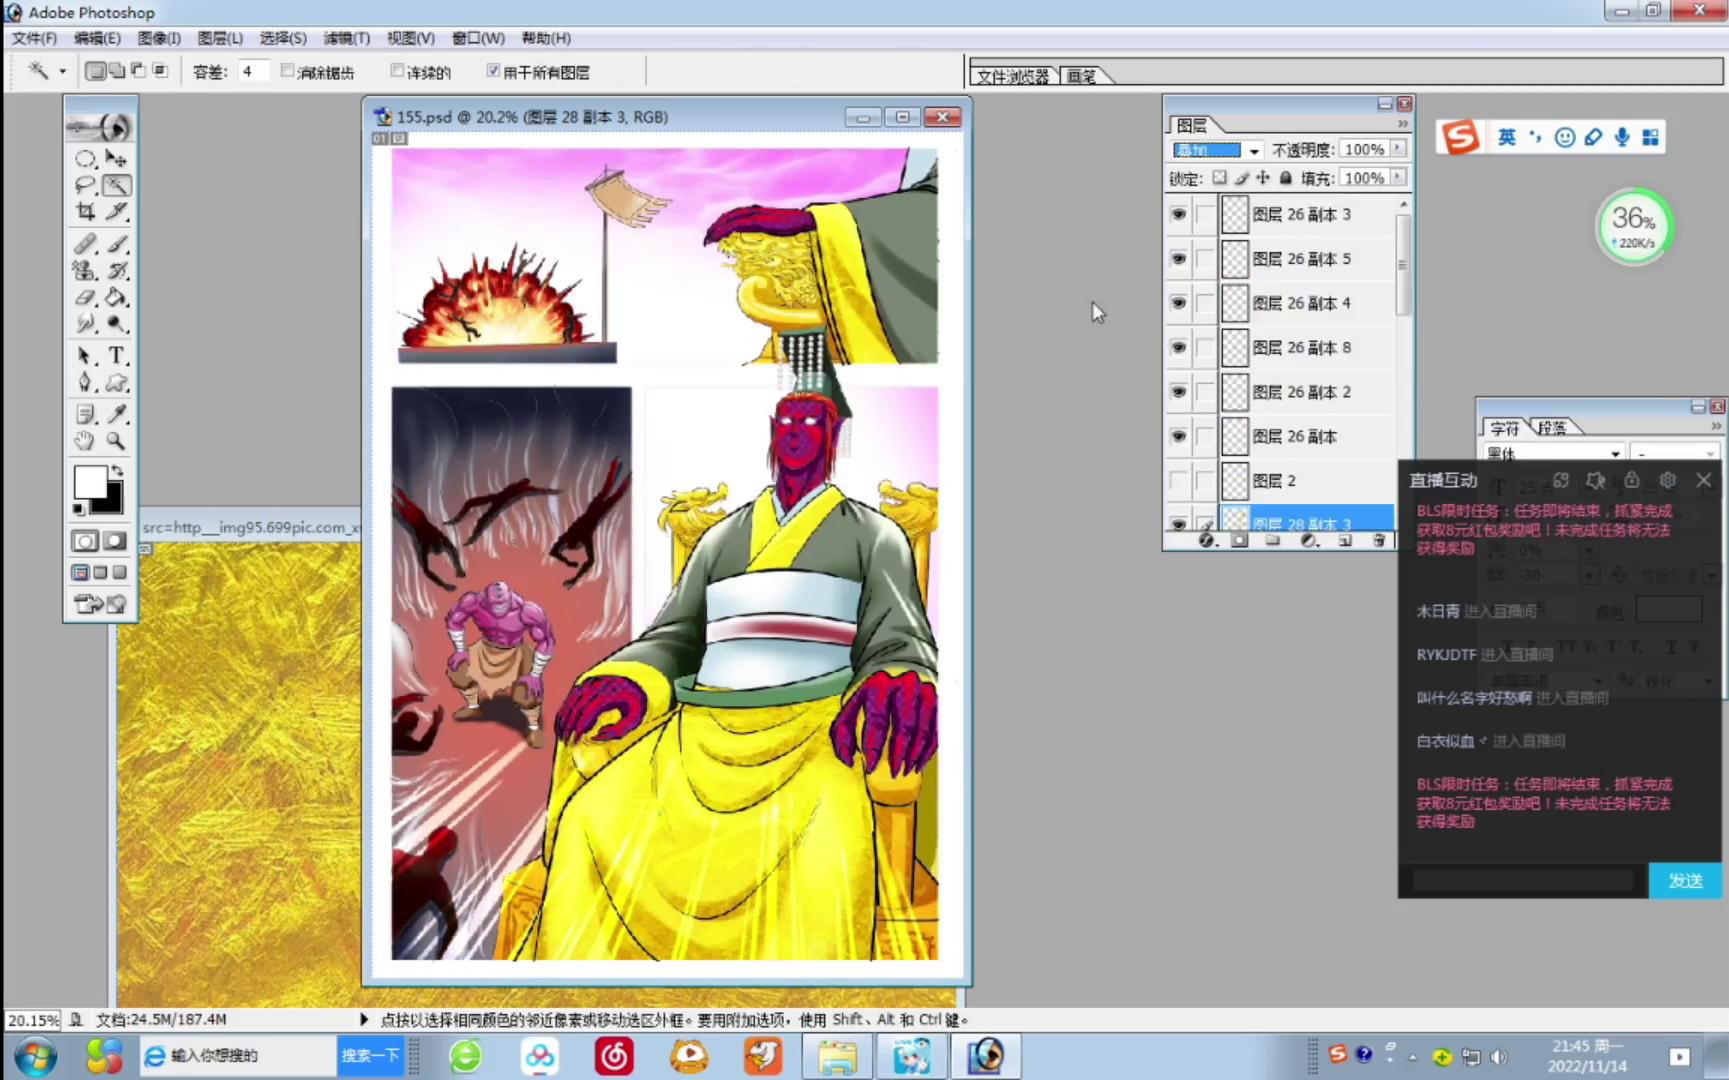Uncheck 用于所有图层 checkbox

pos(493,71)
